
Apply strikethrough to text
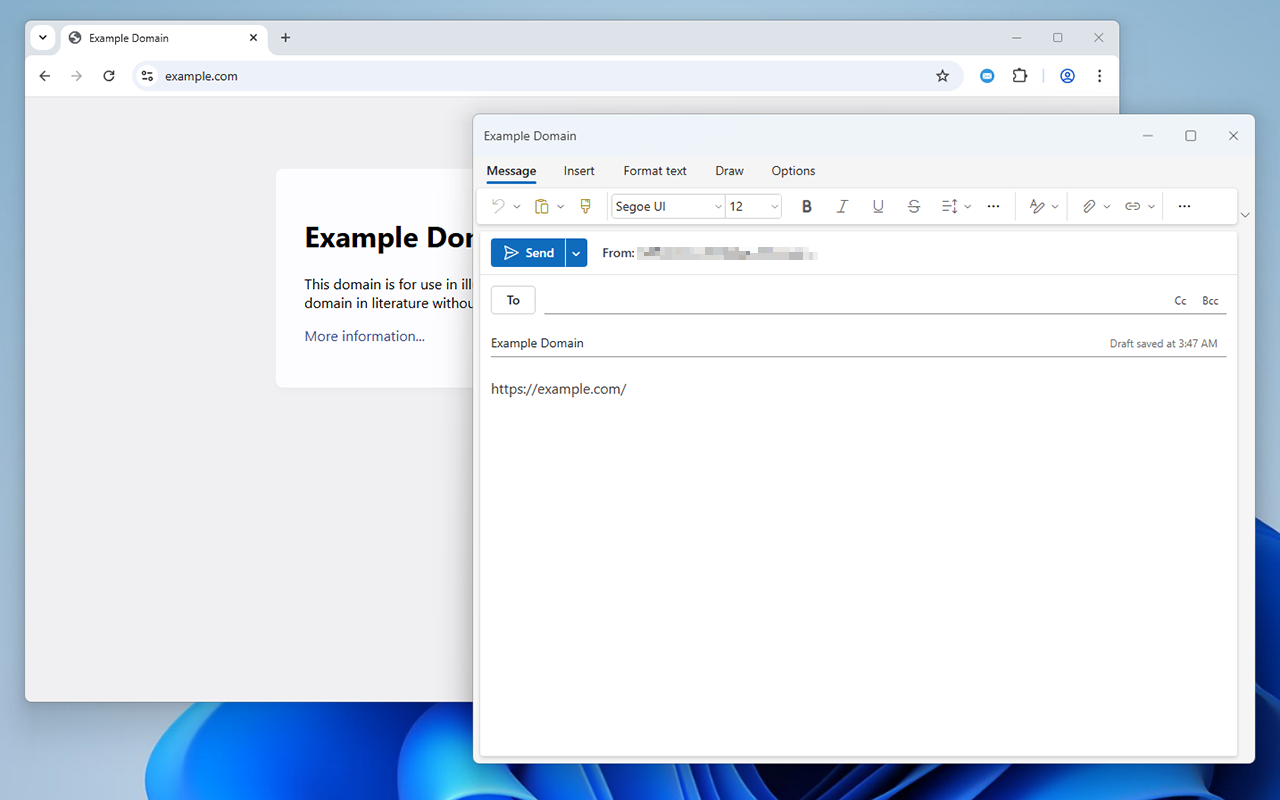(914, 207)
